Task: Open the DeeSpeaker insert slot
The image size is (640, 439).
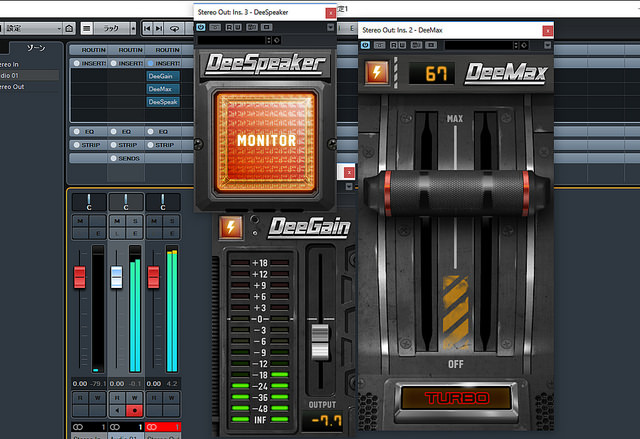Action: 163,102
